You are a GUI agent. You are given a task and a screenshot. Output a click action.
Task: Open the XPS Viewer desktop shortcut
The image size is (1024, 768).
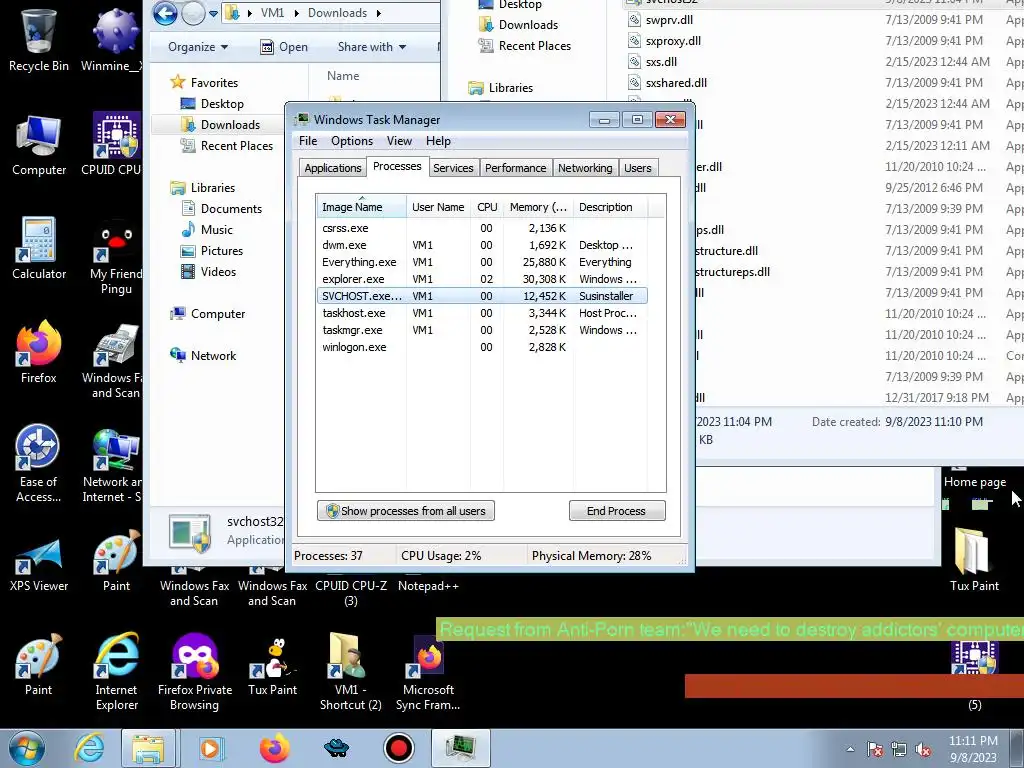(39, 566)
